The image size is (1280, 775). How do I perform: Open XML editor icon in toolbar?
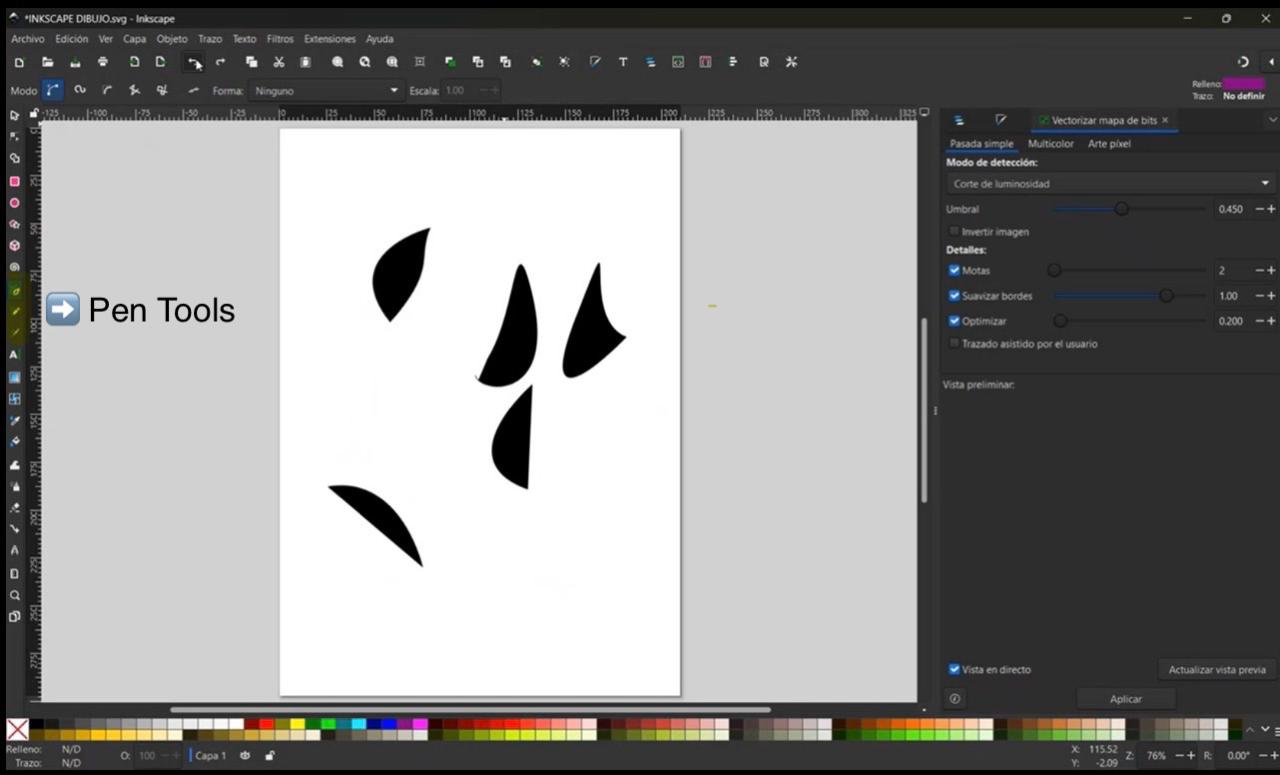678,62
